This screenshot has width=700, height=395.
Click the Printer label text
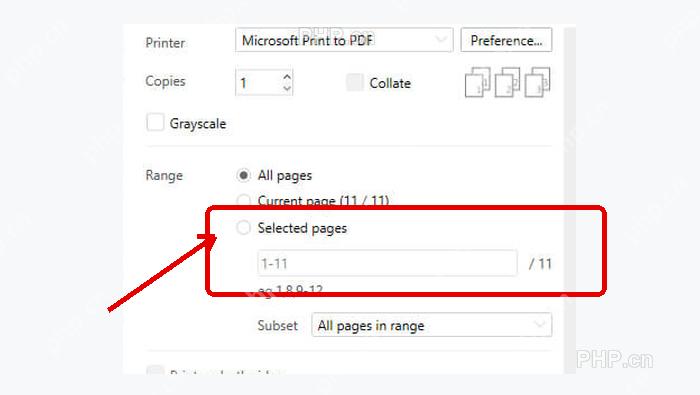pos(165,43)
